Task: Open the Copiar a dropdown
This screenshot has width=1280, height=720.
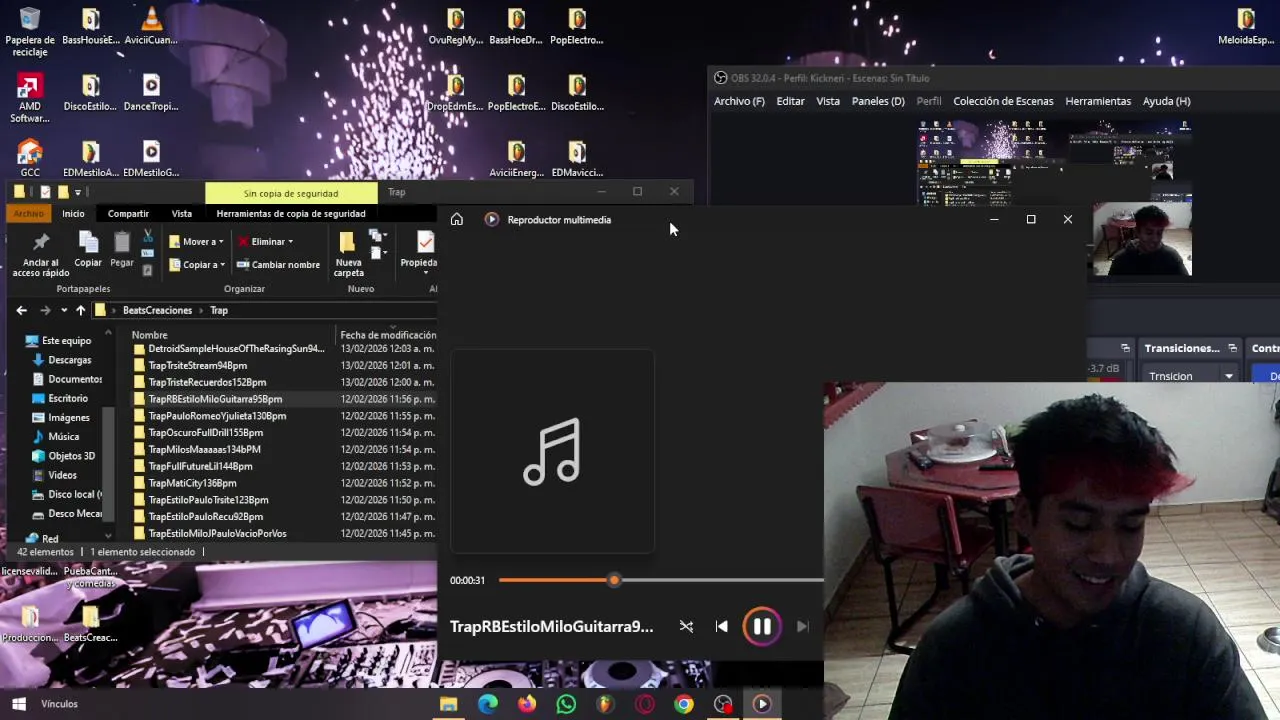Action: pos(196,264)
